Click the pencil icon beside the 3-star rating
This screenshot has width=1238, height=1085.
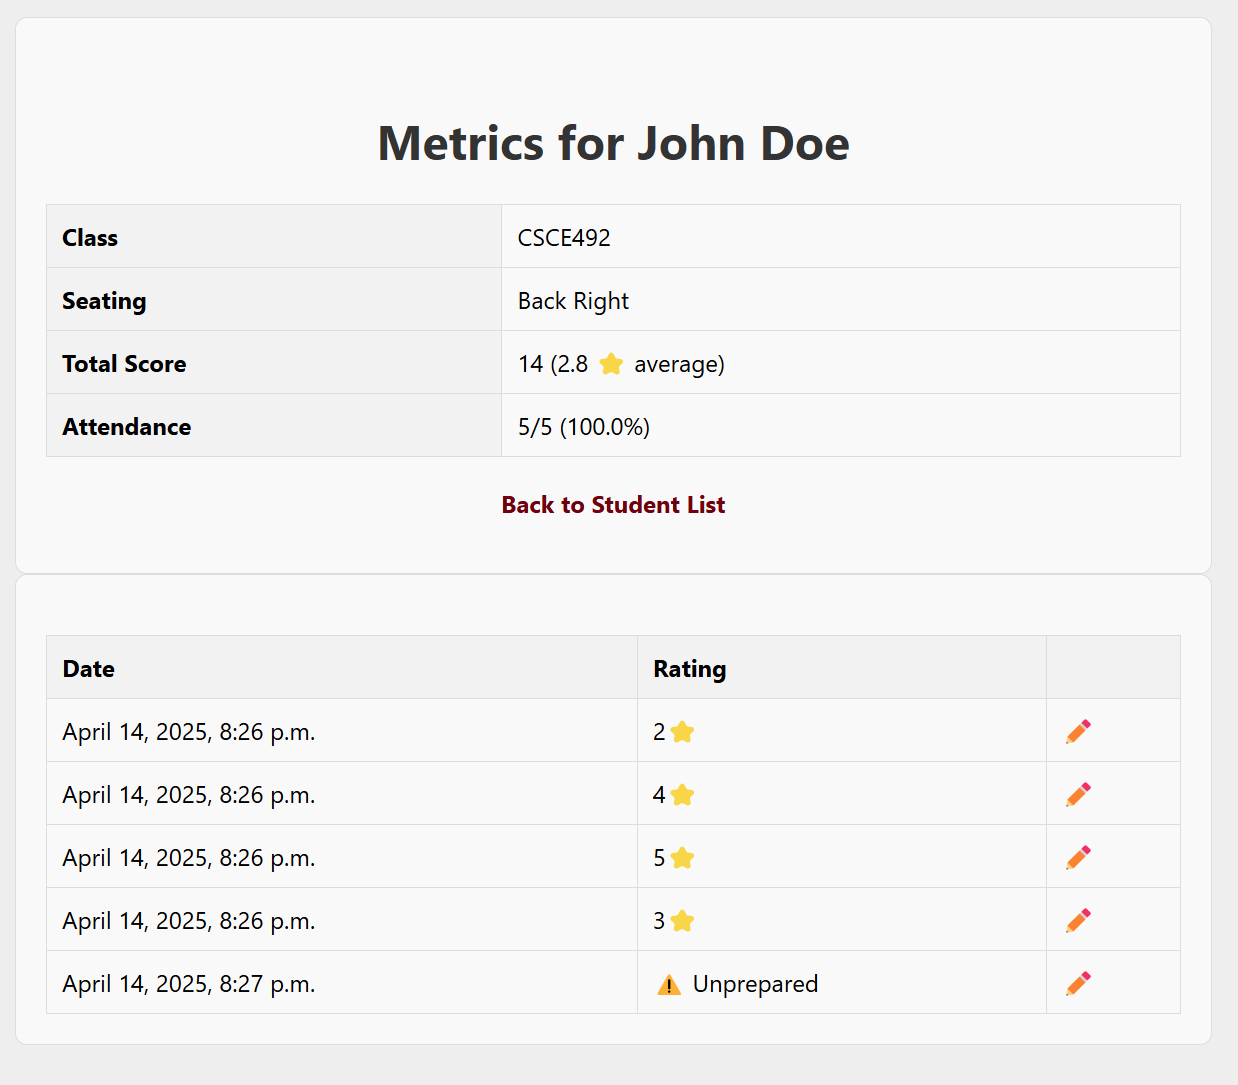click(1078, 921)
